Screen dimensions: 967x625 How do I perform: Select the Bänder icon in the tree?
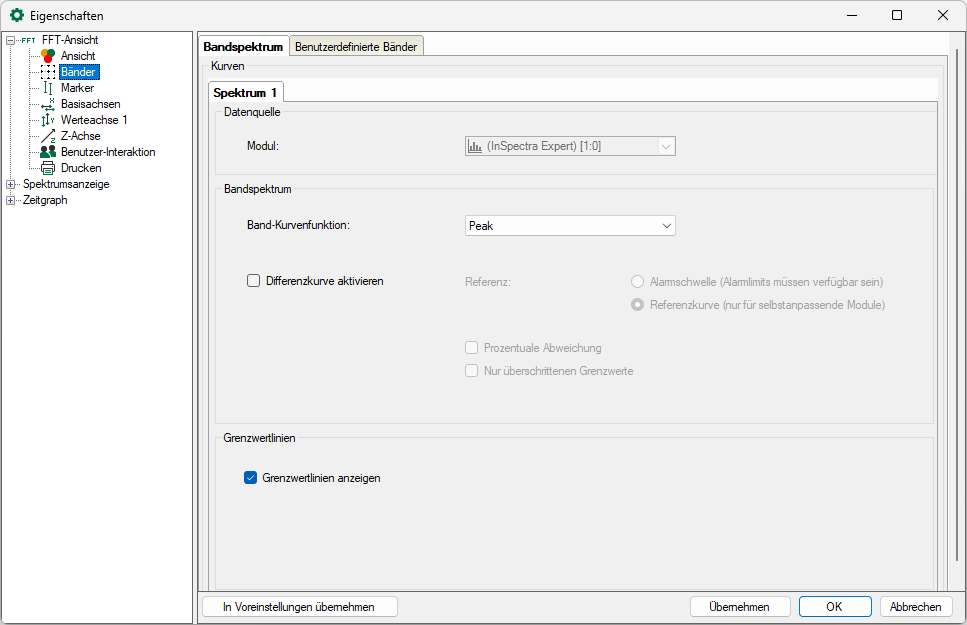point(48,72)
